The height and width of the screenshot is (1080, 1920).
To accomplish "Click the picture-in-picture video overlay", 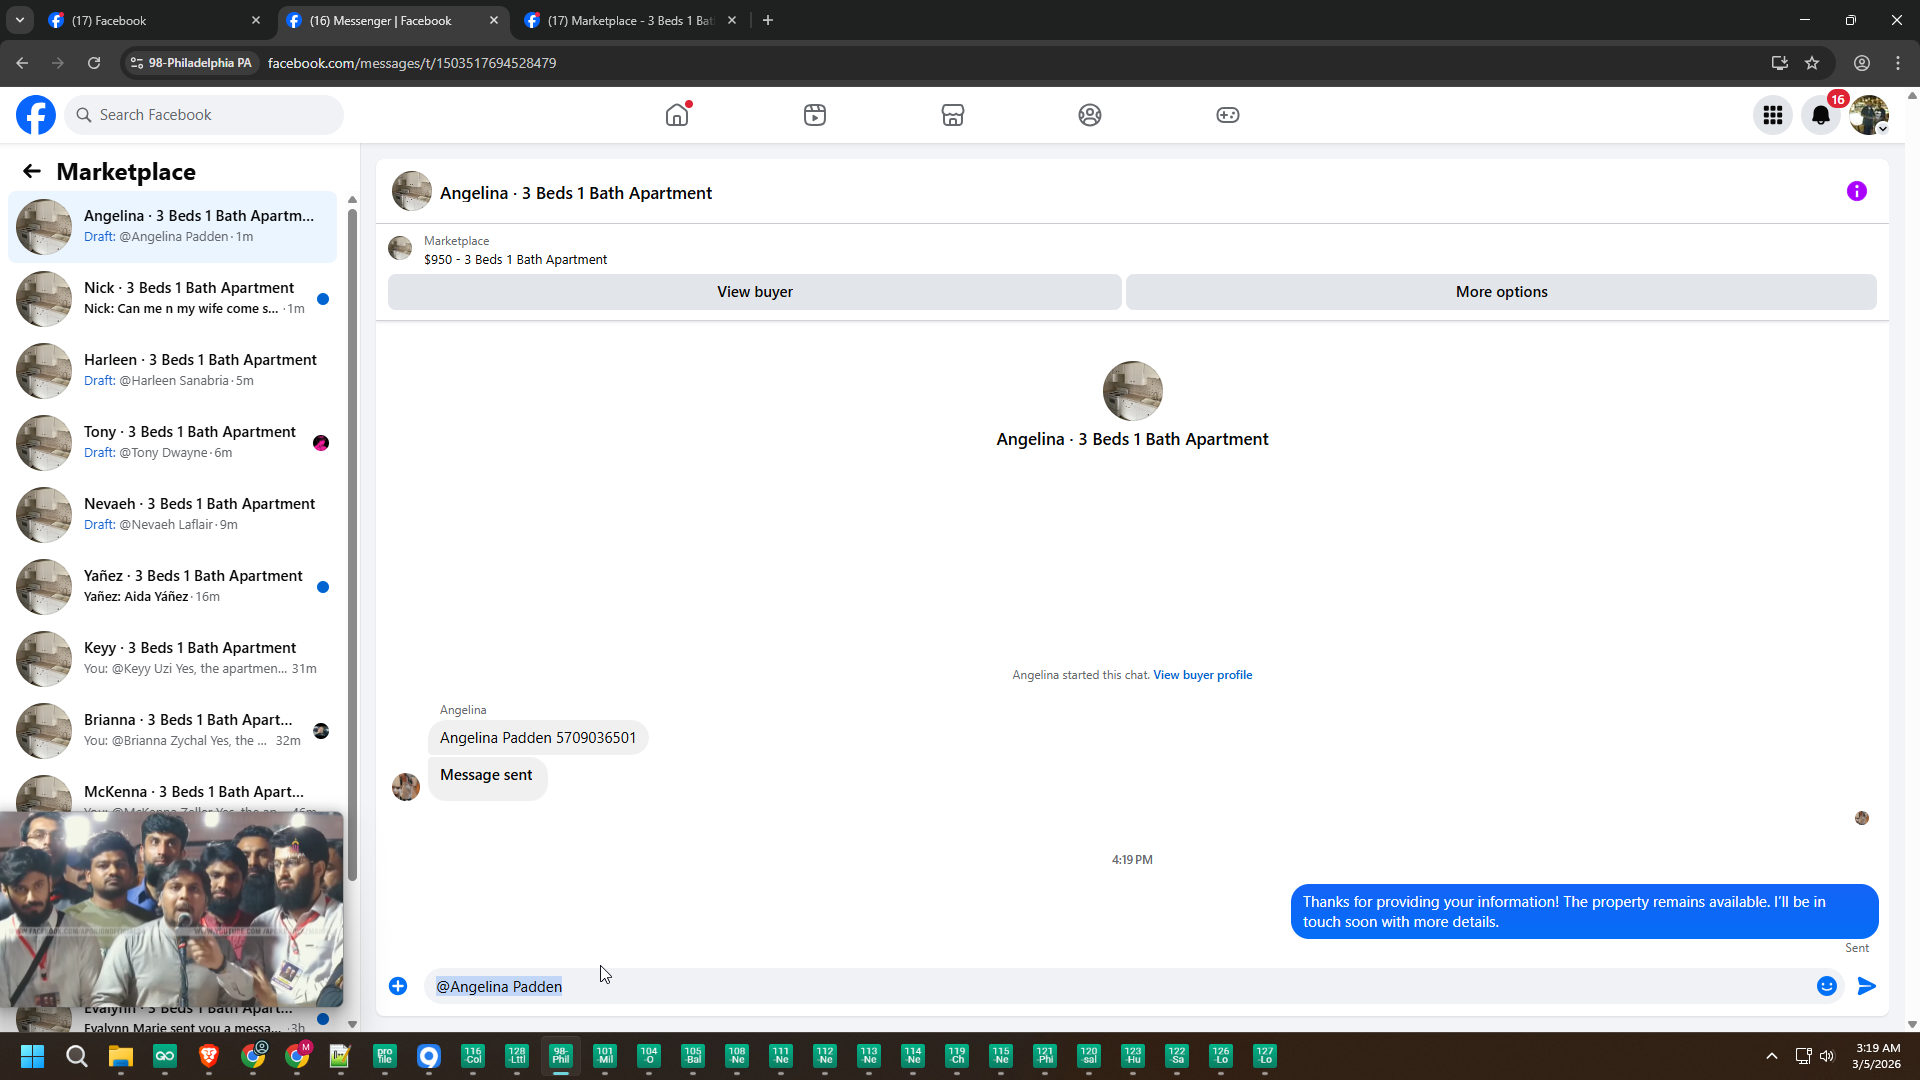I will 171,909.
